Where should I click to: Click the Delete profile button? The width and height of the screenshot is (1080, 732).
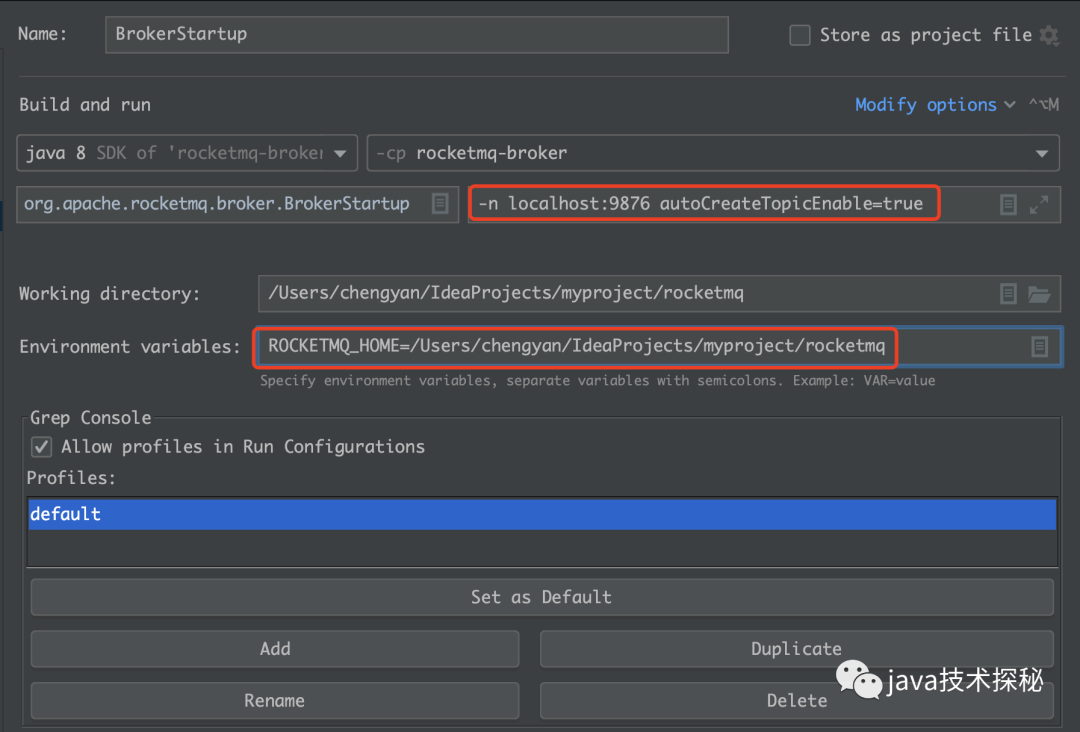797,700
